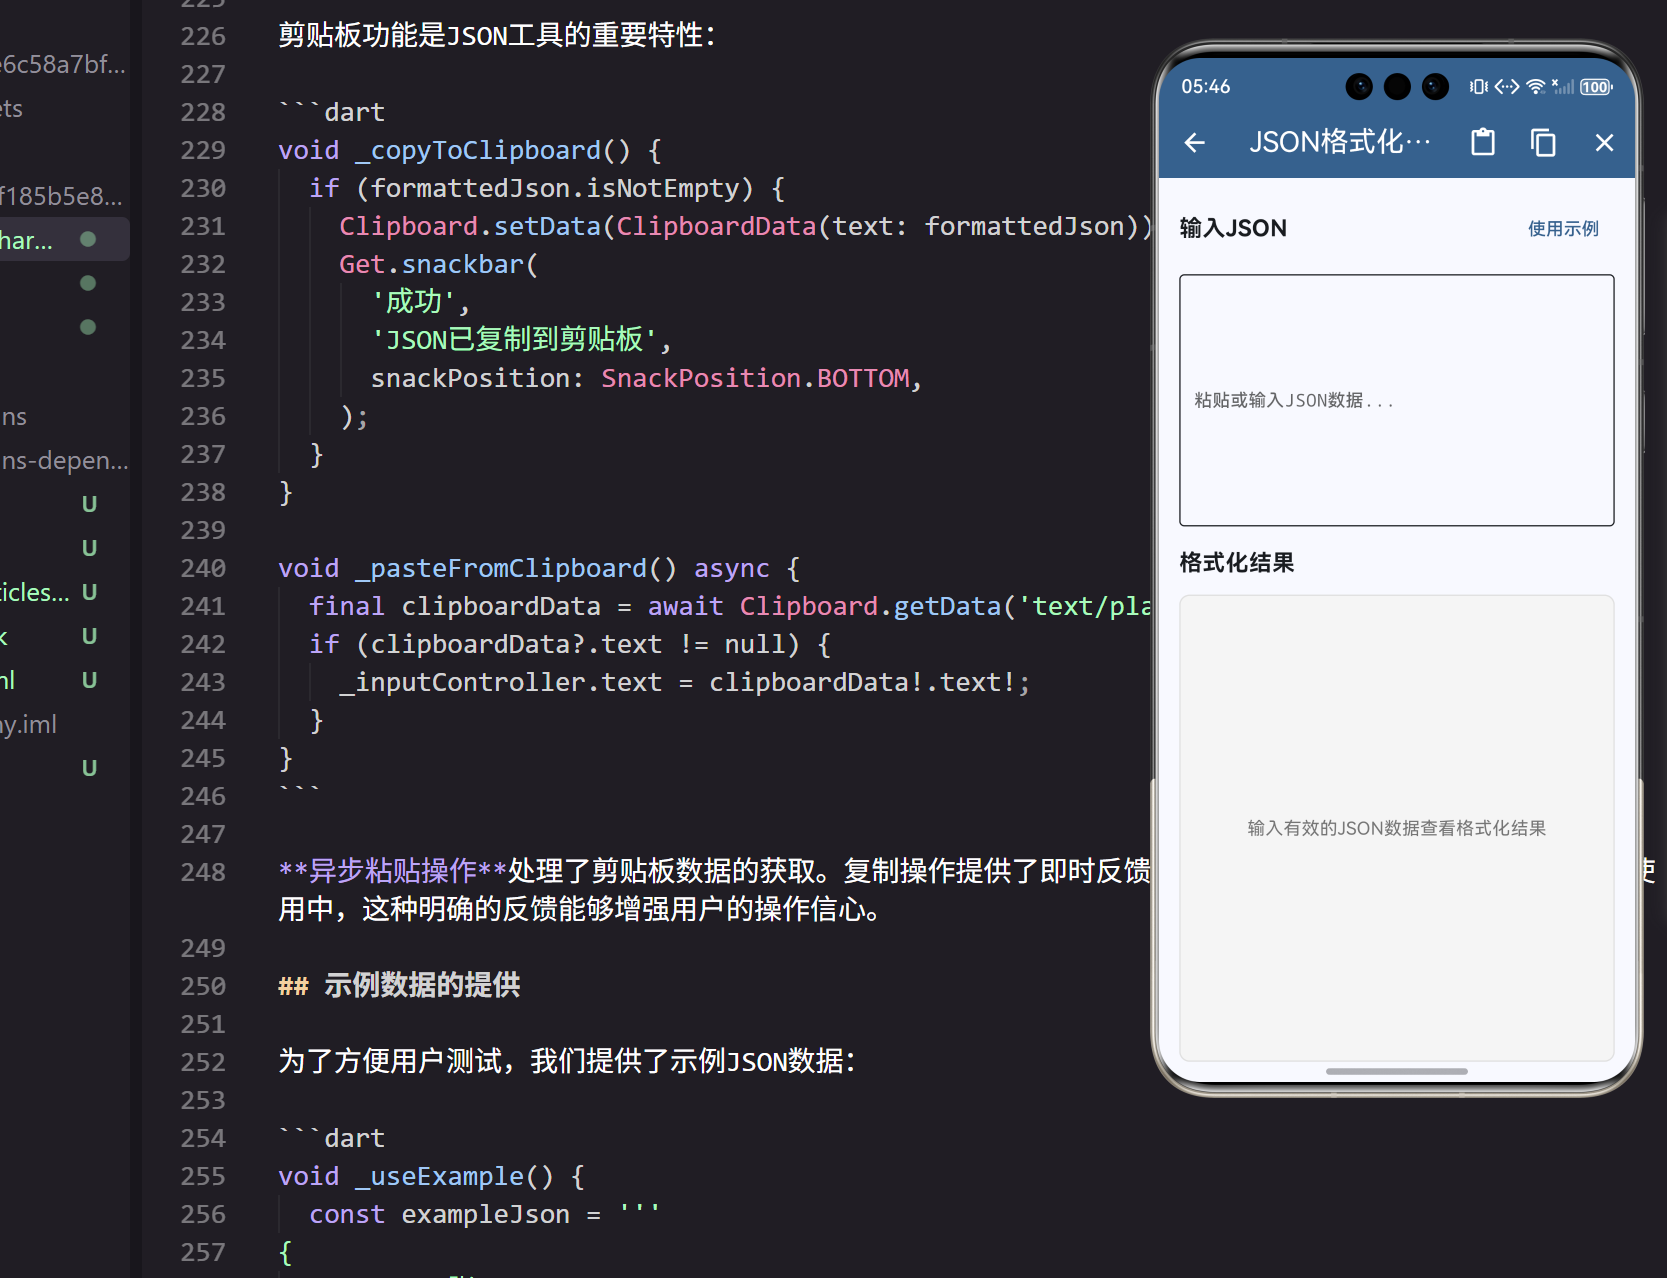Select the 'ns-depen...' item in sidebar
Viewport: 1667px width, 1278px height.
click(64, 460)
